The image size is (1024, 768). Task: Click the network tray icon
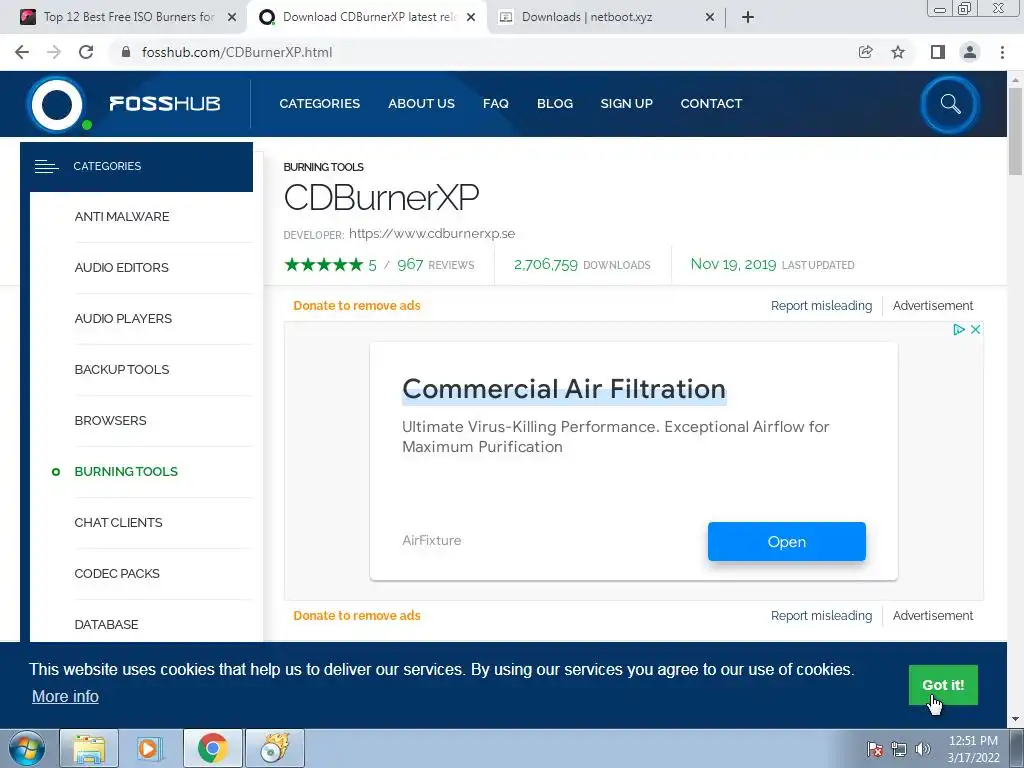click(899, 749)
